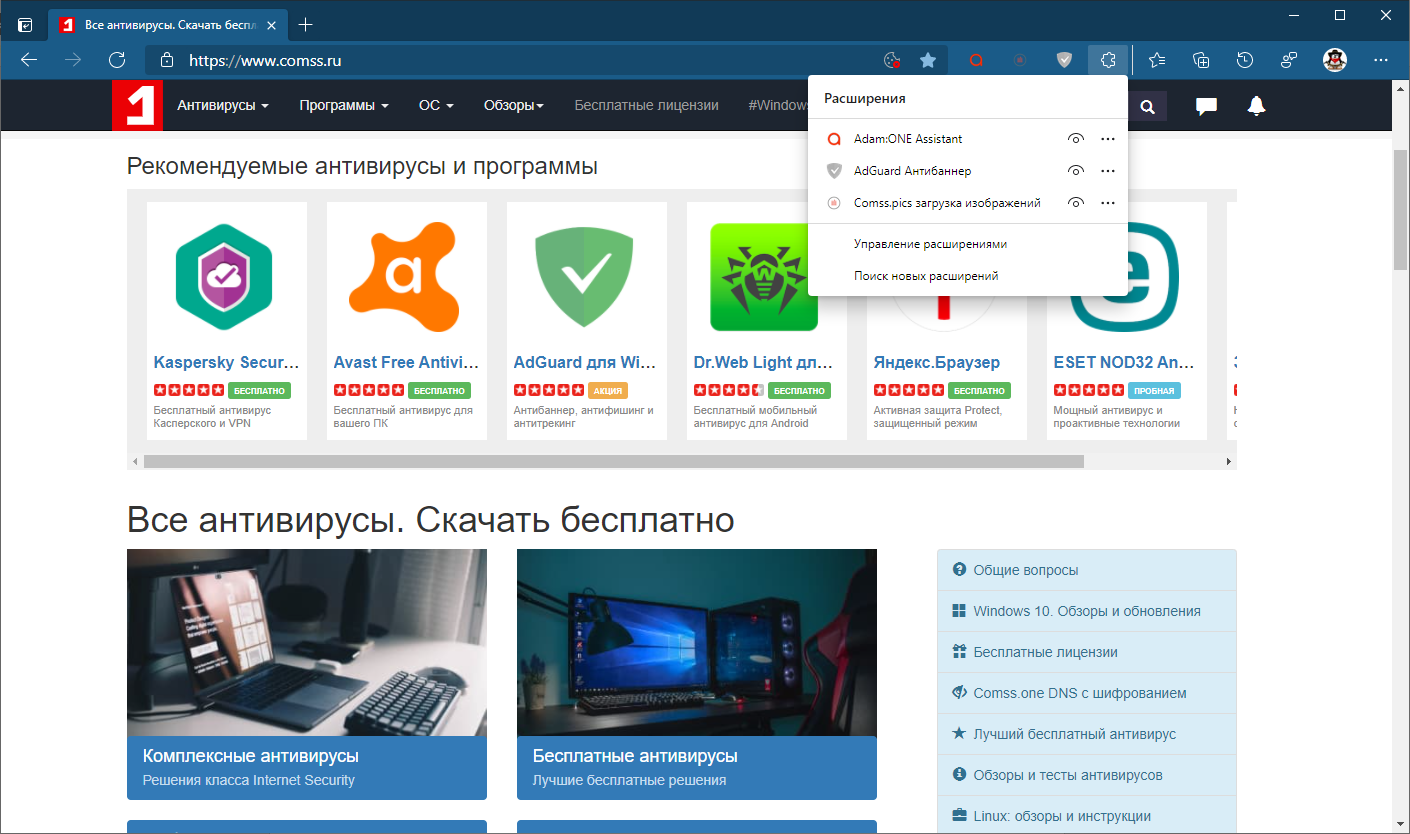Choose Поиск новых расширений
The image size is (1410, 834).
(926, 276)
